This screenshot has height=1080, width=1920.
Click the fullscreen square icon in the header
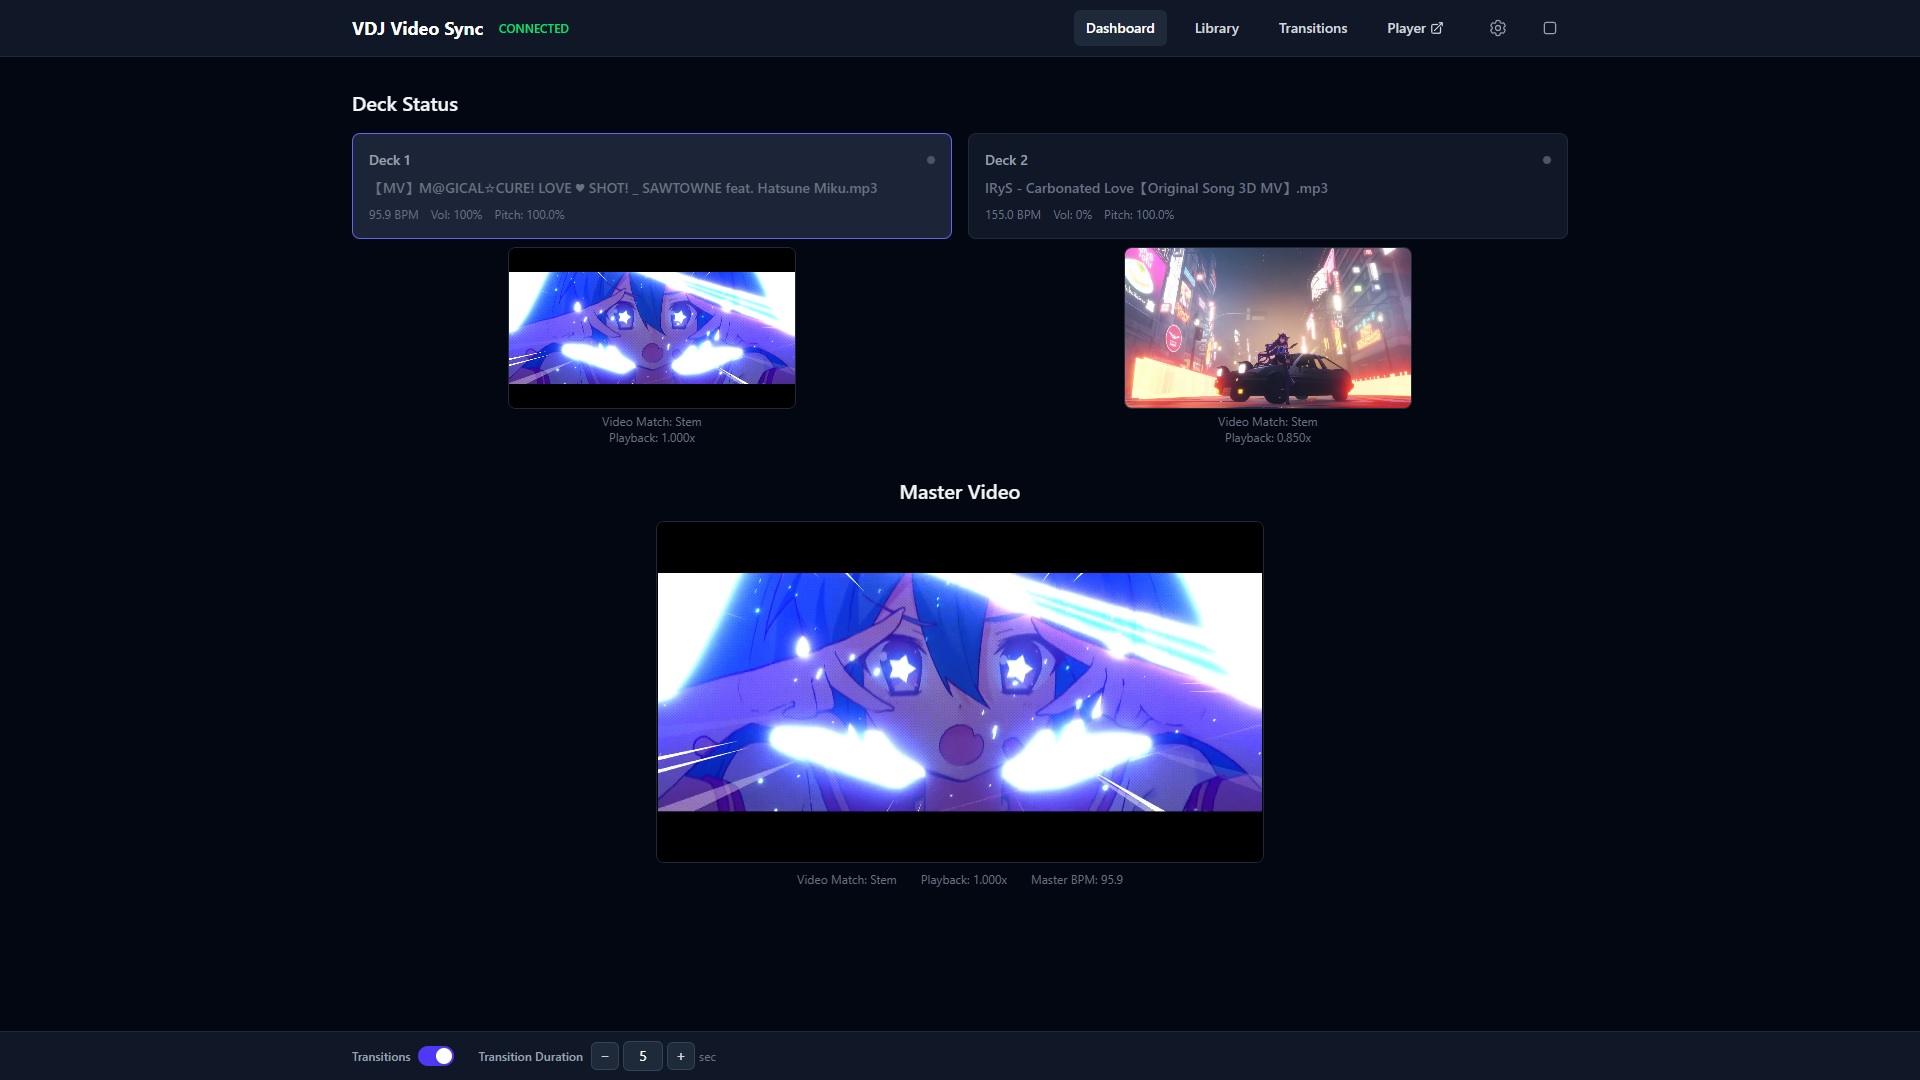point(1551,28)
